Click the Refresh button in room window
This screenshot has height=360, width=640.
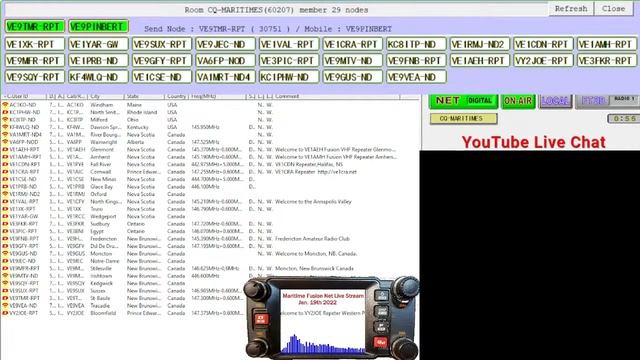(x=571, y=9)
